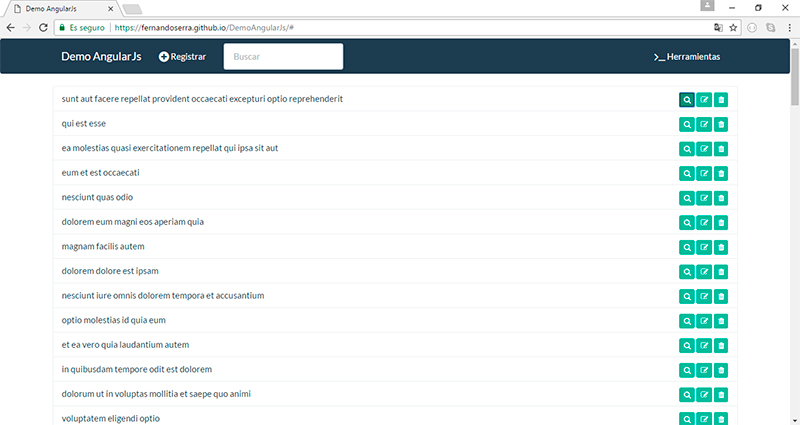
Task: Open the translate page icon in address bar
Action: 718,28
